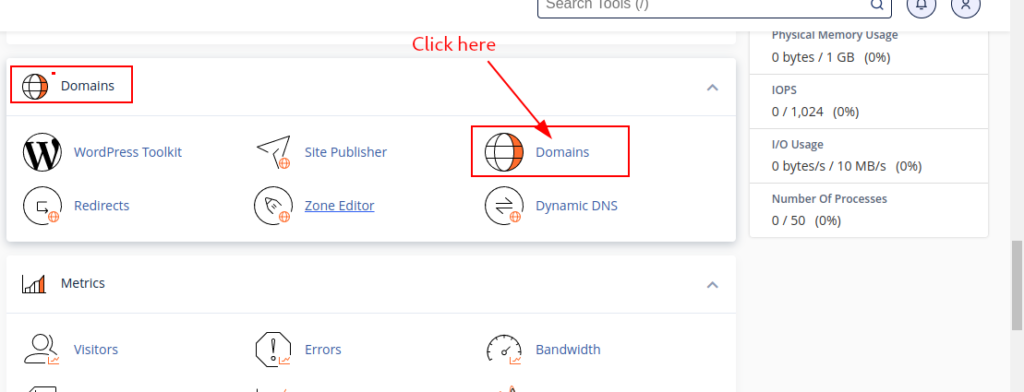Follow the WordPress Toolkit text link
1024x392 pixels.
tap(128, 152)
